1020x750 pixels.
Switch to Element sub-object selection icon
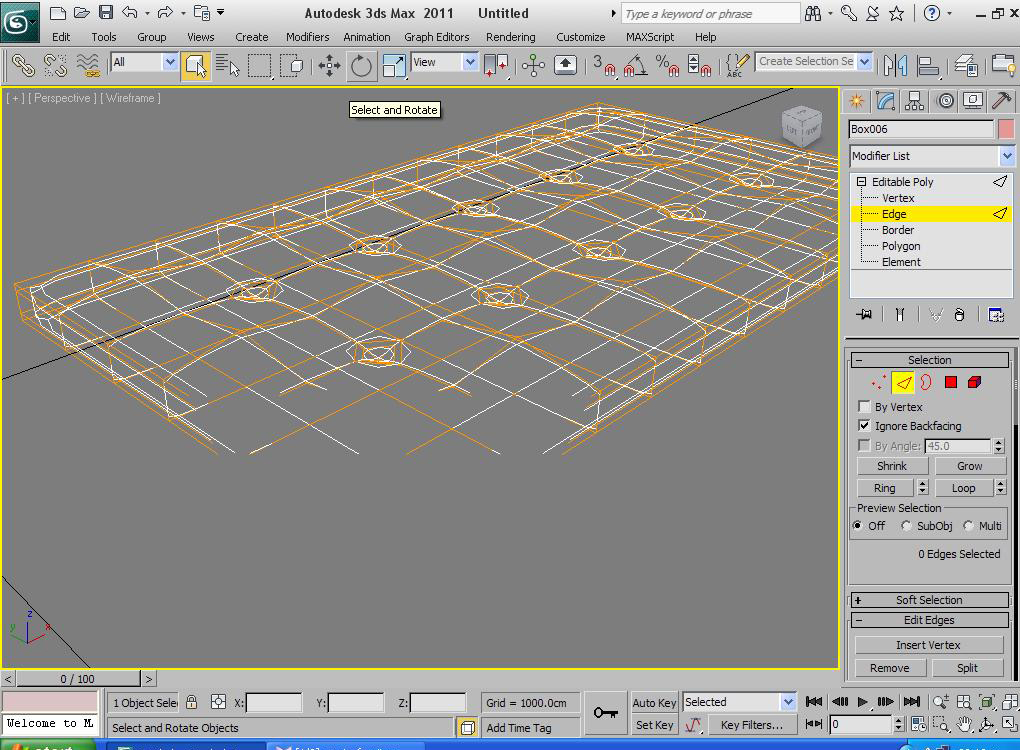pyautogui.click(x=974, y=382)
